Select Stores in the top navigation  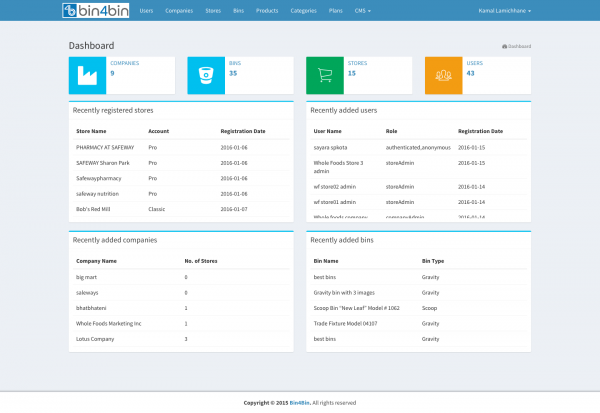pyautogui.click(x=212, y=10)
